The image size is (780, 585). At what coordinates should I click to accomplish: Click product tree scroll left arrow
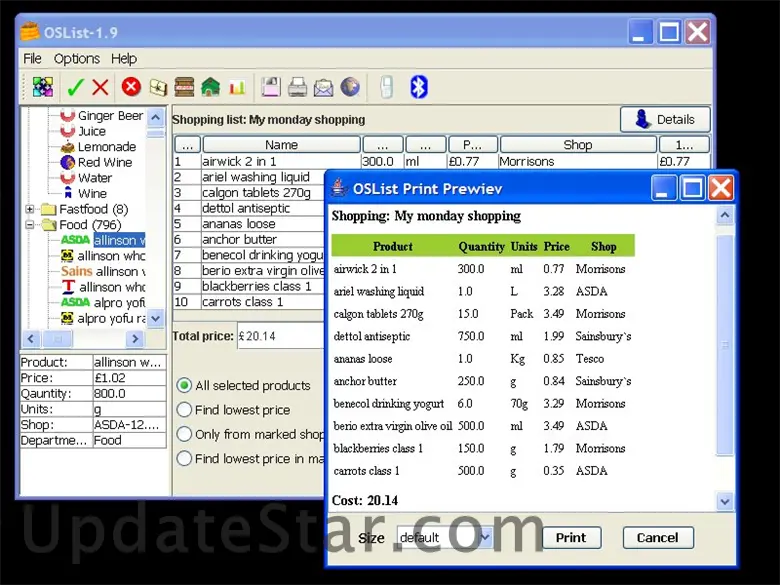tap(31, 339)
